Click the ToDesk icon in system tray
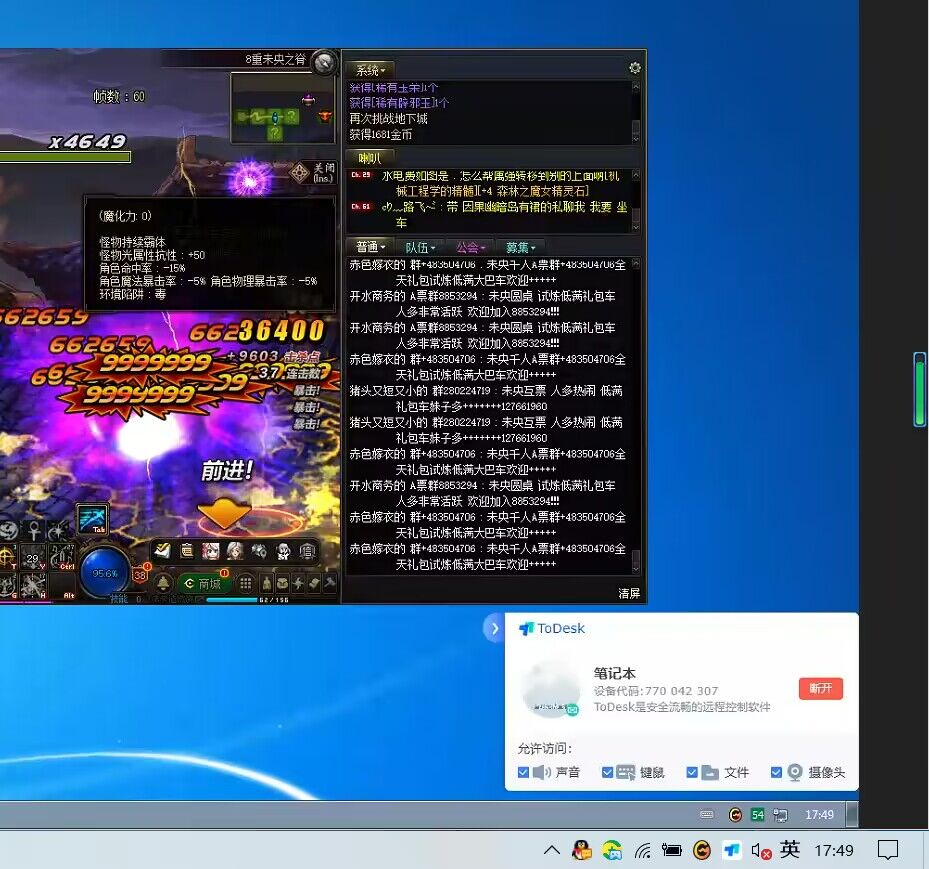This screenshot has width=929, height=869. tap(732, 851)
